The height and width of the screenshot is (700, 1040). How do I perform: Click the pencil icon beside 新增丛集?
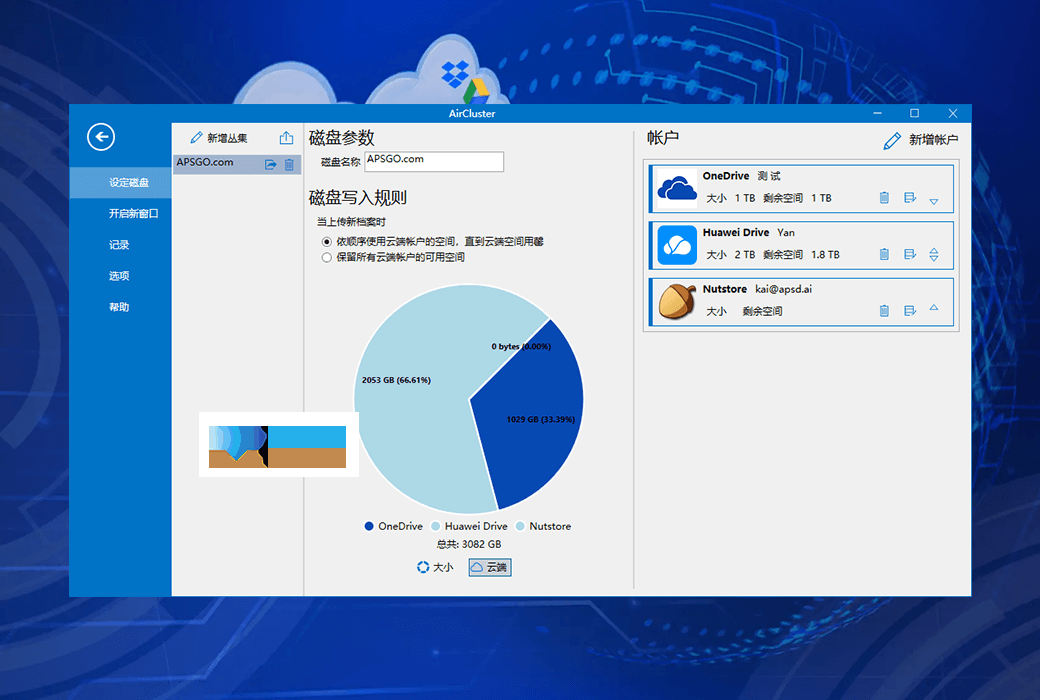[x=196, y=137]
